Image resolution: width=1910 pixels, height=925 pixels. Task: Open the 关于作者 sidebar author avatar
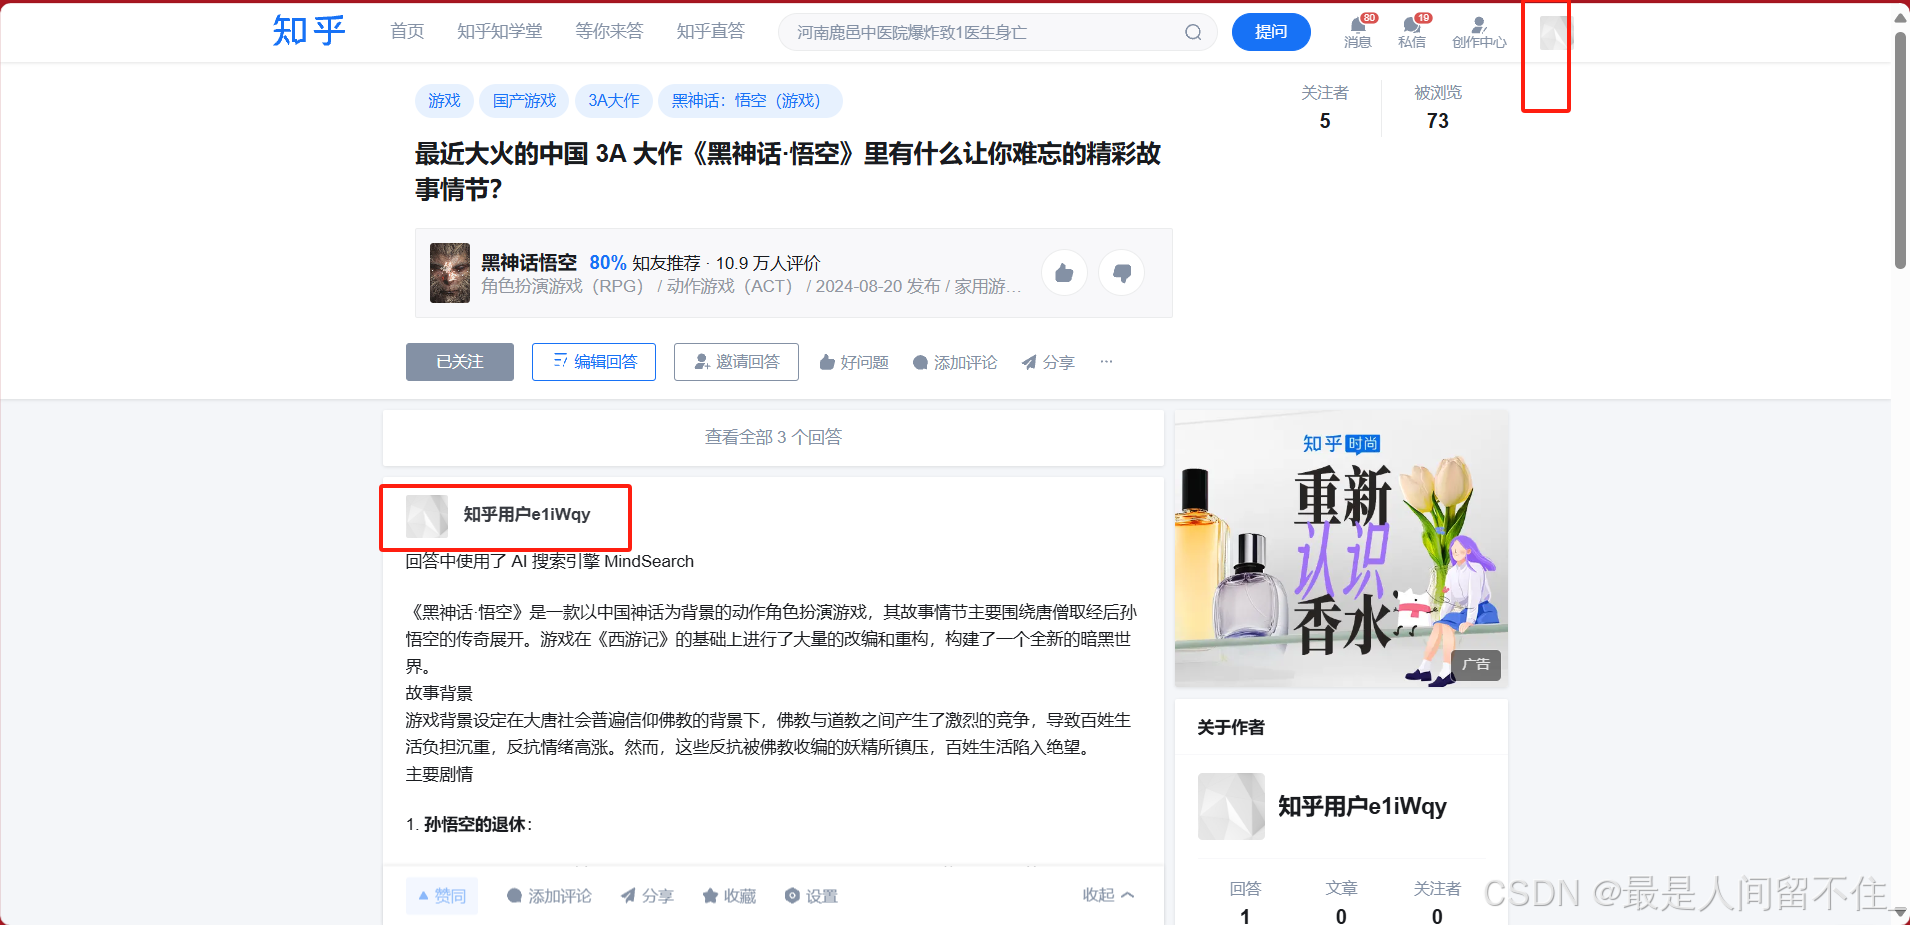coord(1231,806)
